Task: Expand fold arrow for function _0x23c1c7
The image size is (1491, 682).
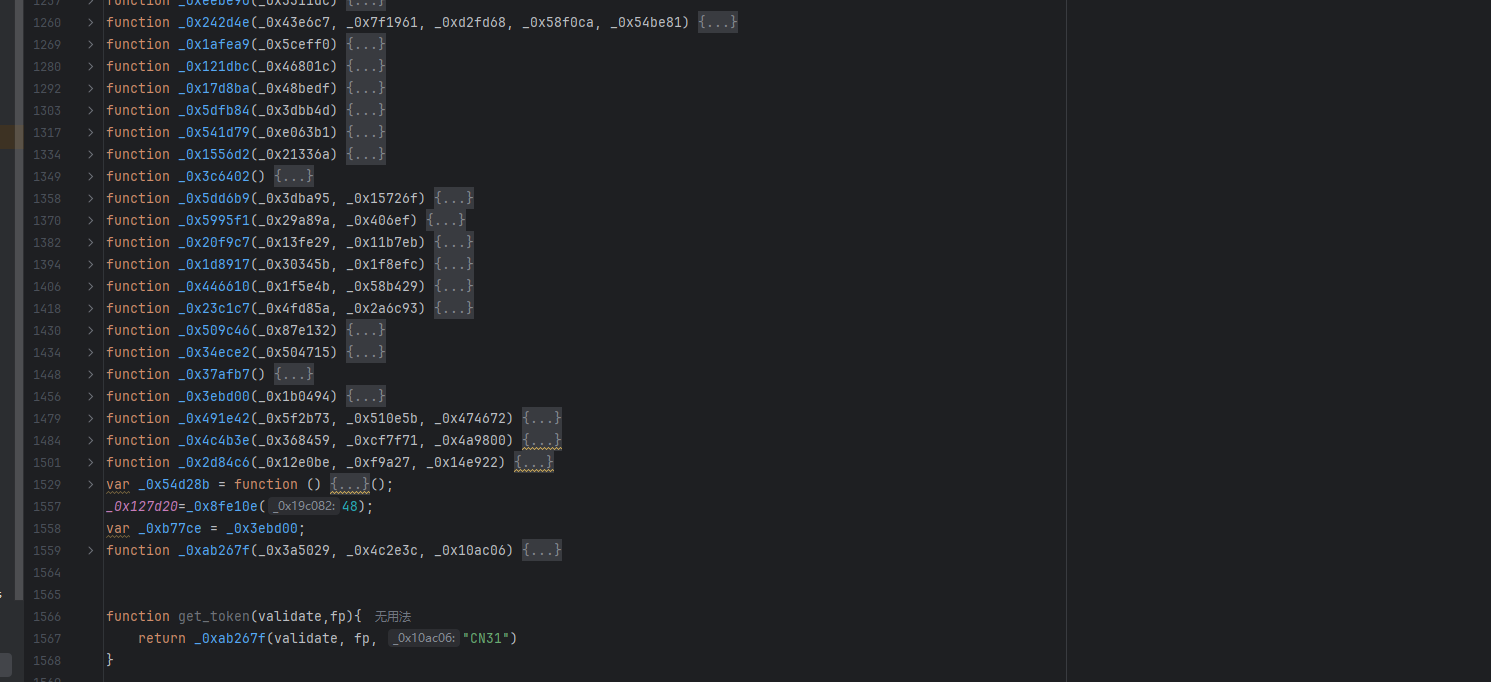Action: [x=90, y=308]
